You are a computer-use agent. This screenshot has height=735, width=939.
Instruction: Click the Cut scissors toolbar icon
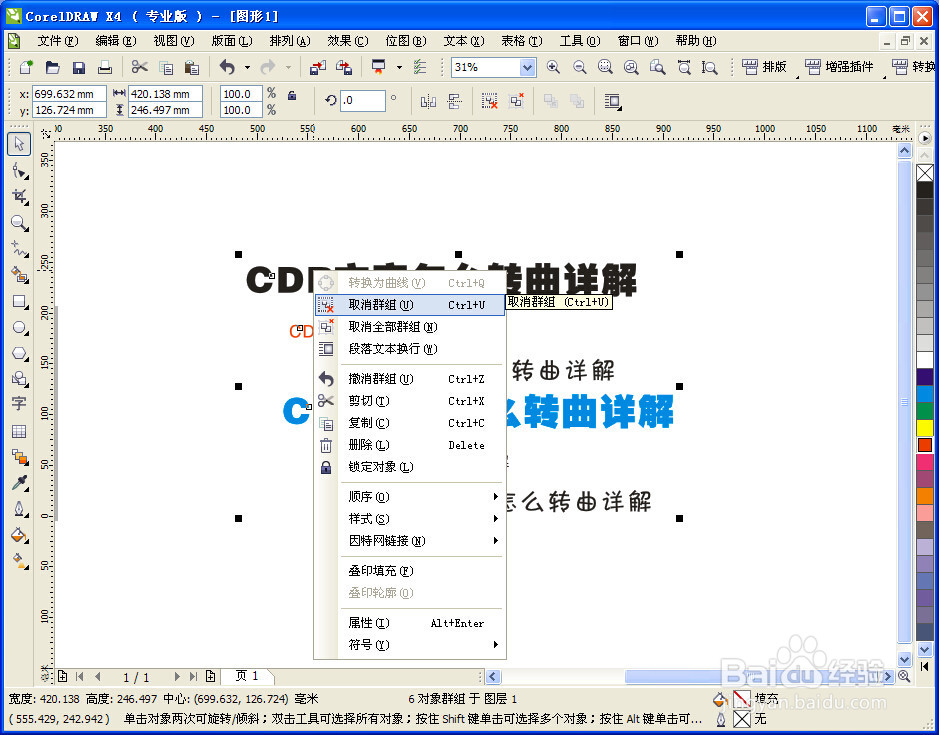tap(140, 67)
